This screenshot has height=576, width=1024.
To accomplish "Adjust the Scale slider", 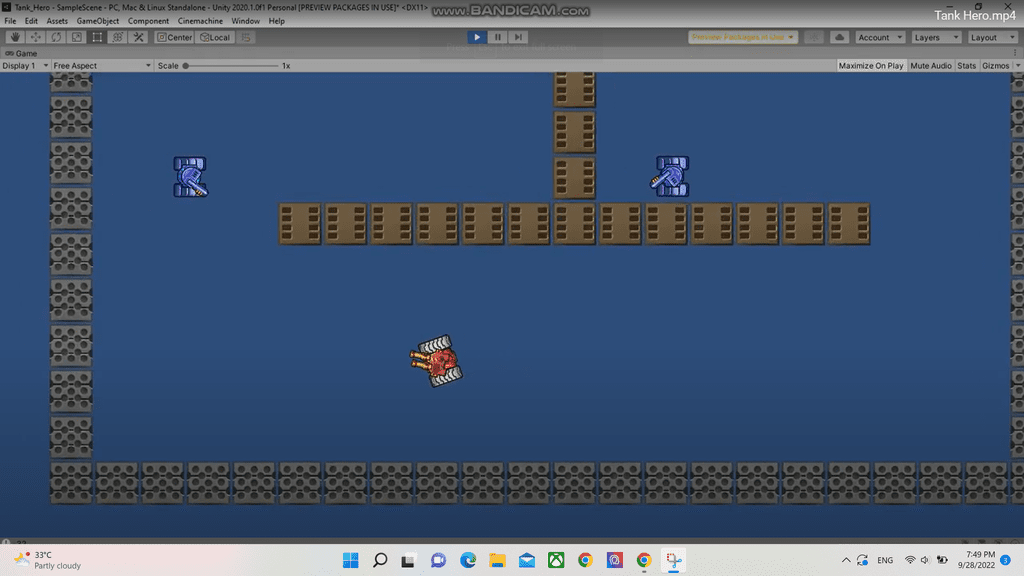I will 232,65.
